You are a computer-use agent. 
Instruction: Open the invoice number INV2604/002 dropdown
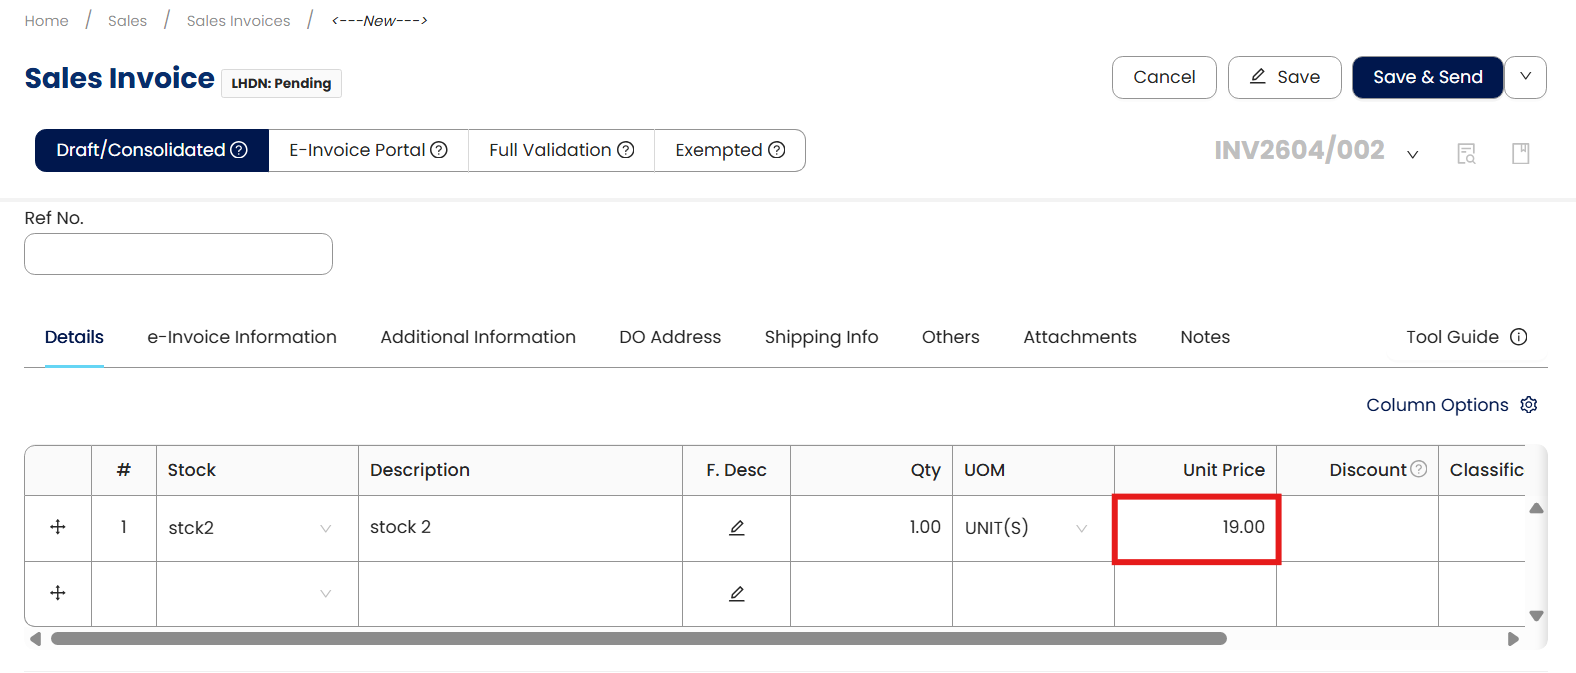1412,154
